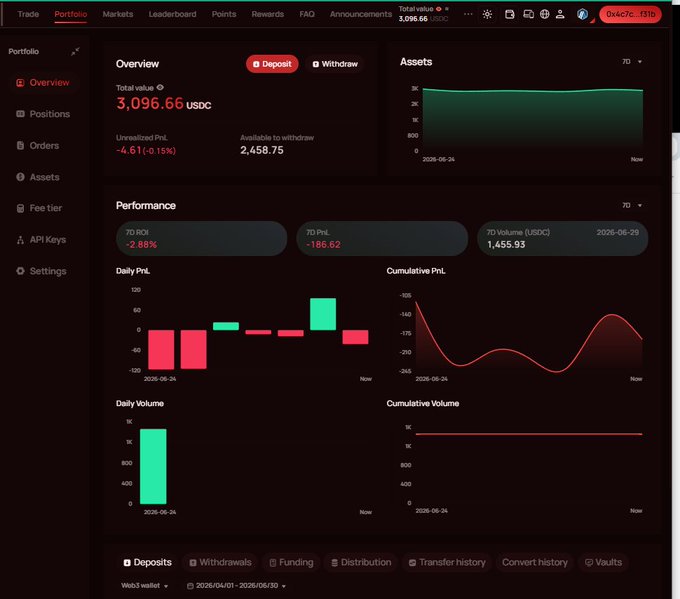Image resolution: width=680 pixels, height=599 pixels.
Task: Open the Web3 wallet dropdown
Action: pos(144,586)
